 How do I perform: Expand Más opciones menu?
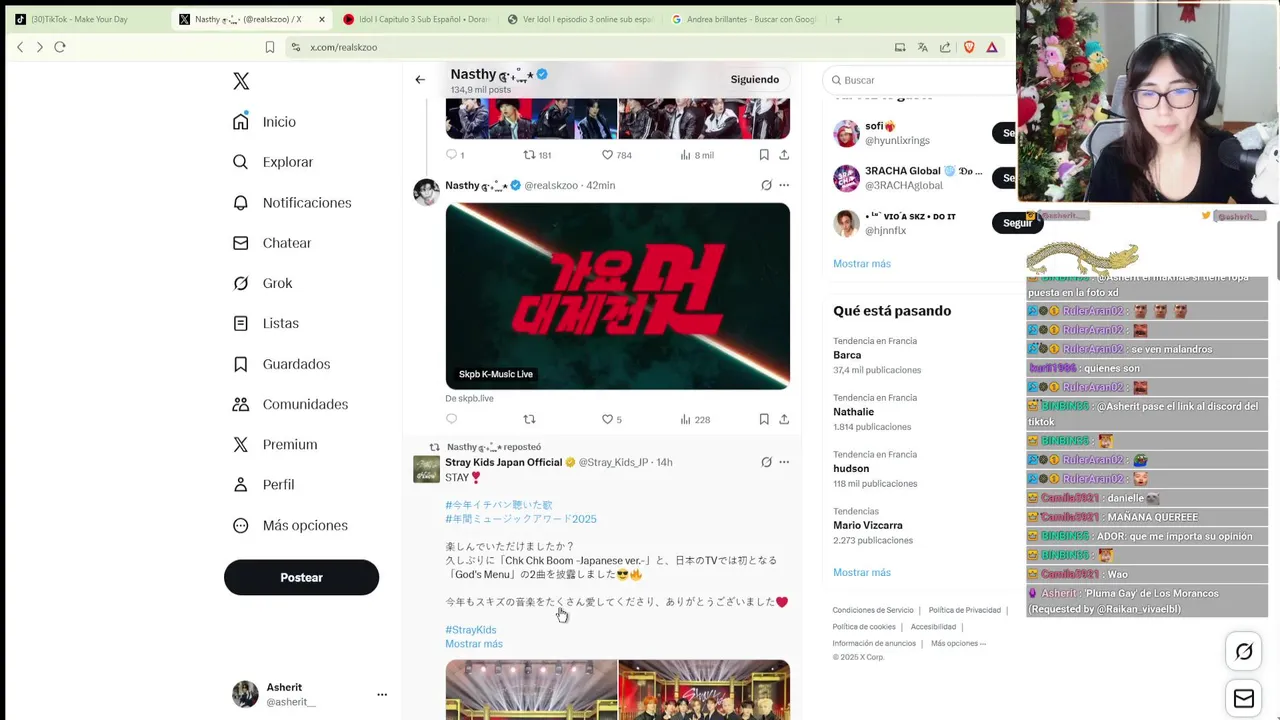(x=290, y=525)
